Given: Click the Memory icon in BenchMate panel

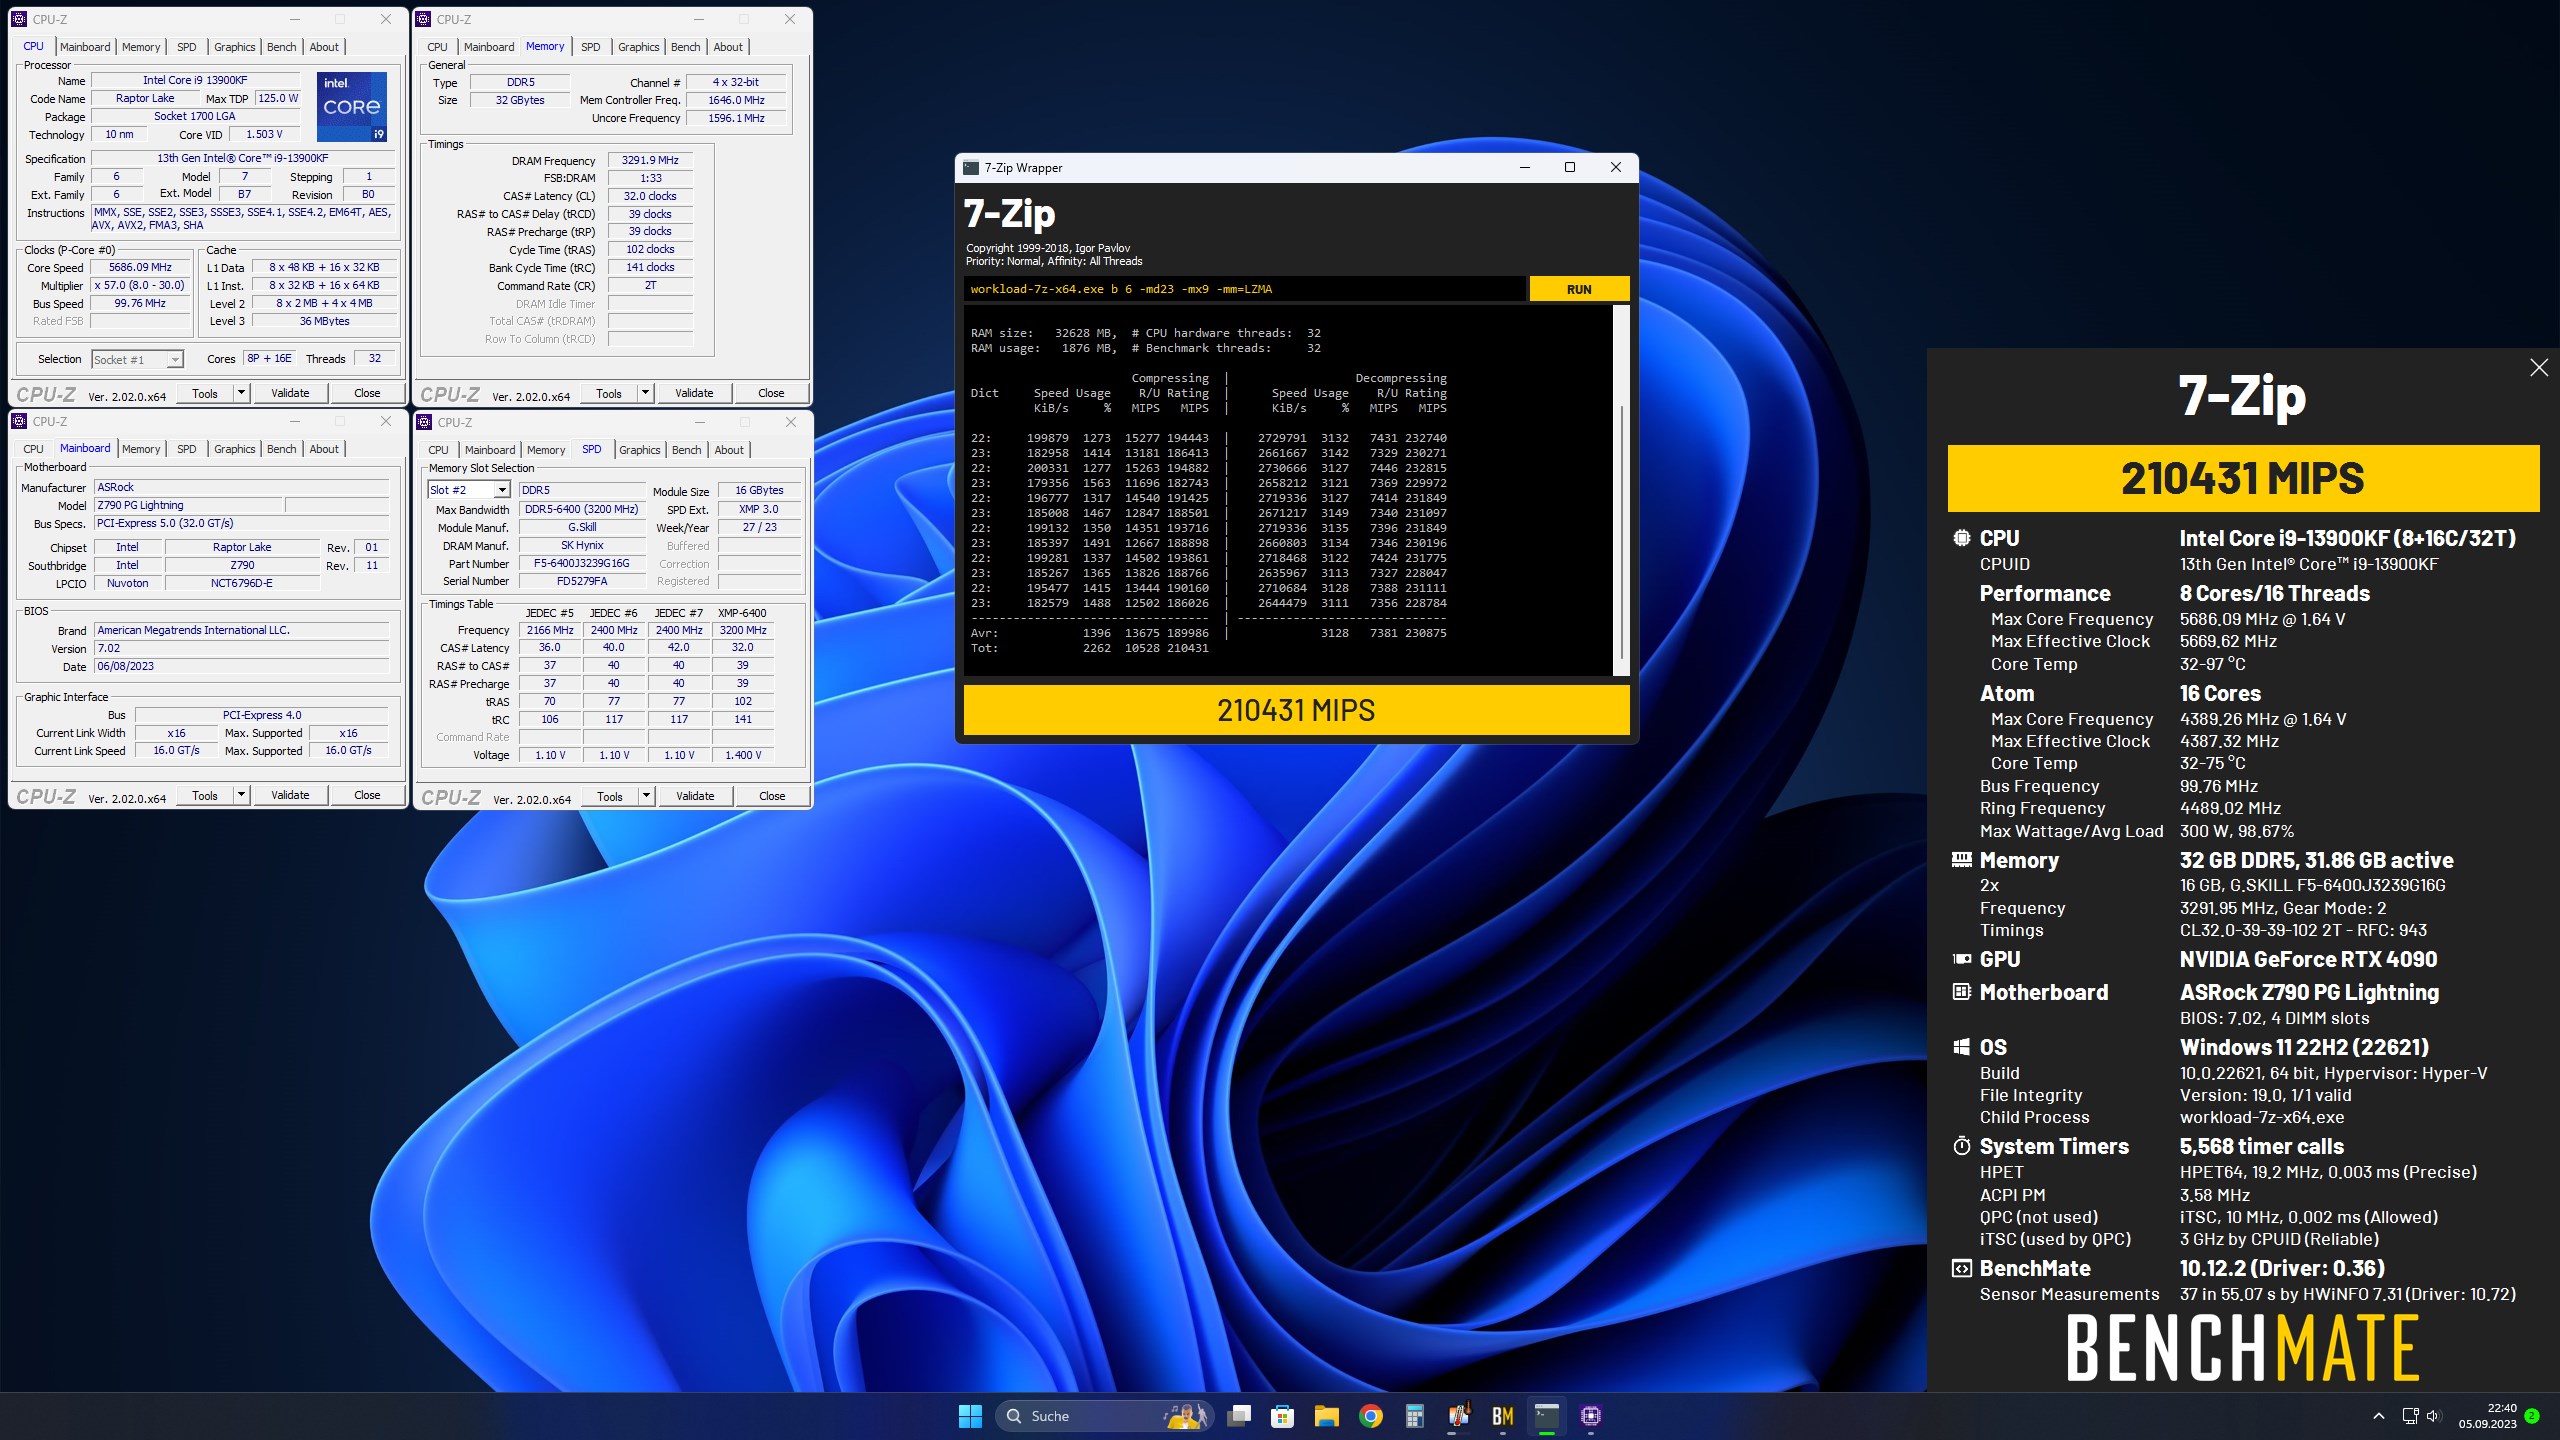Looking at the screenshot, I should click(1962, 860).
